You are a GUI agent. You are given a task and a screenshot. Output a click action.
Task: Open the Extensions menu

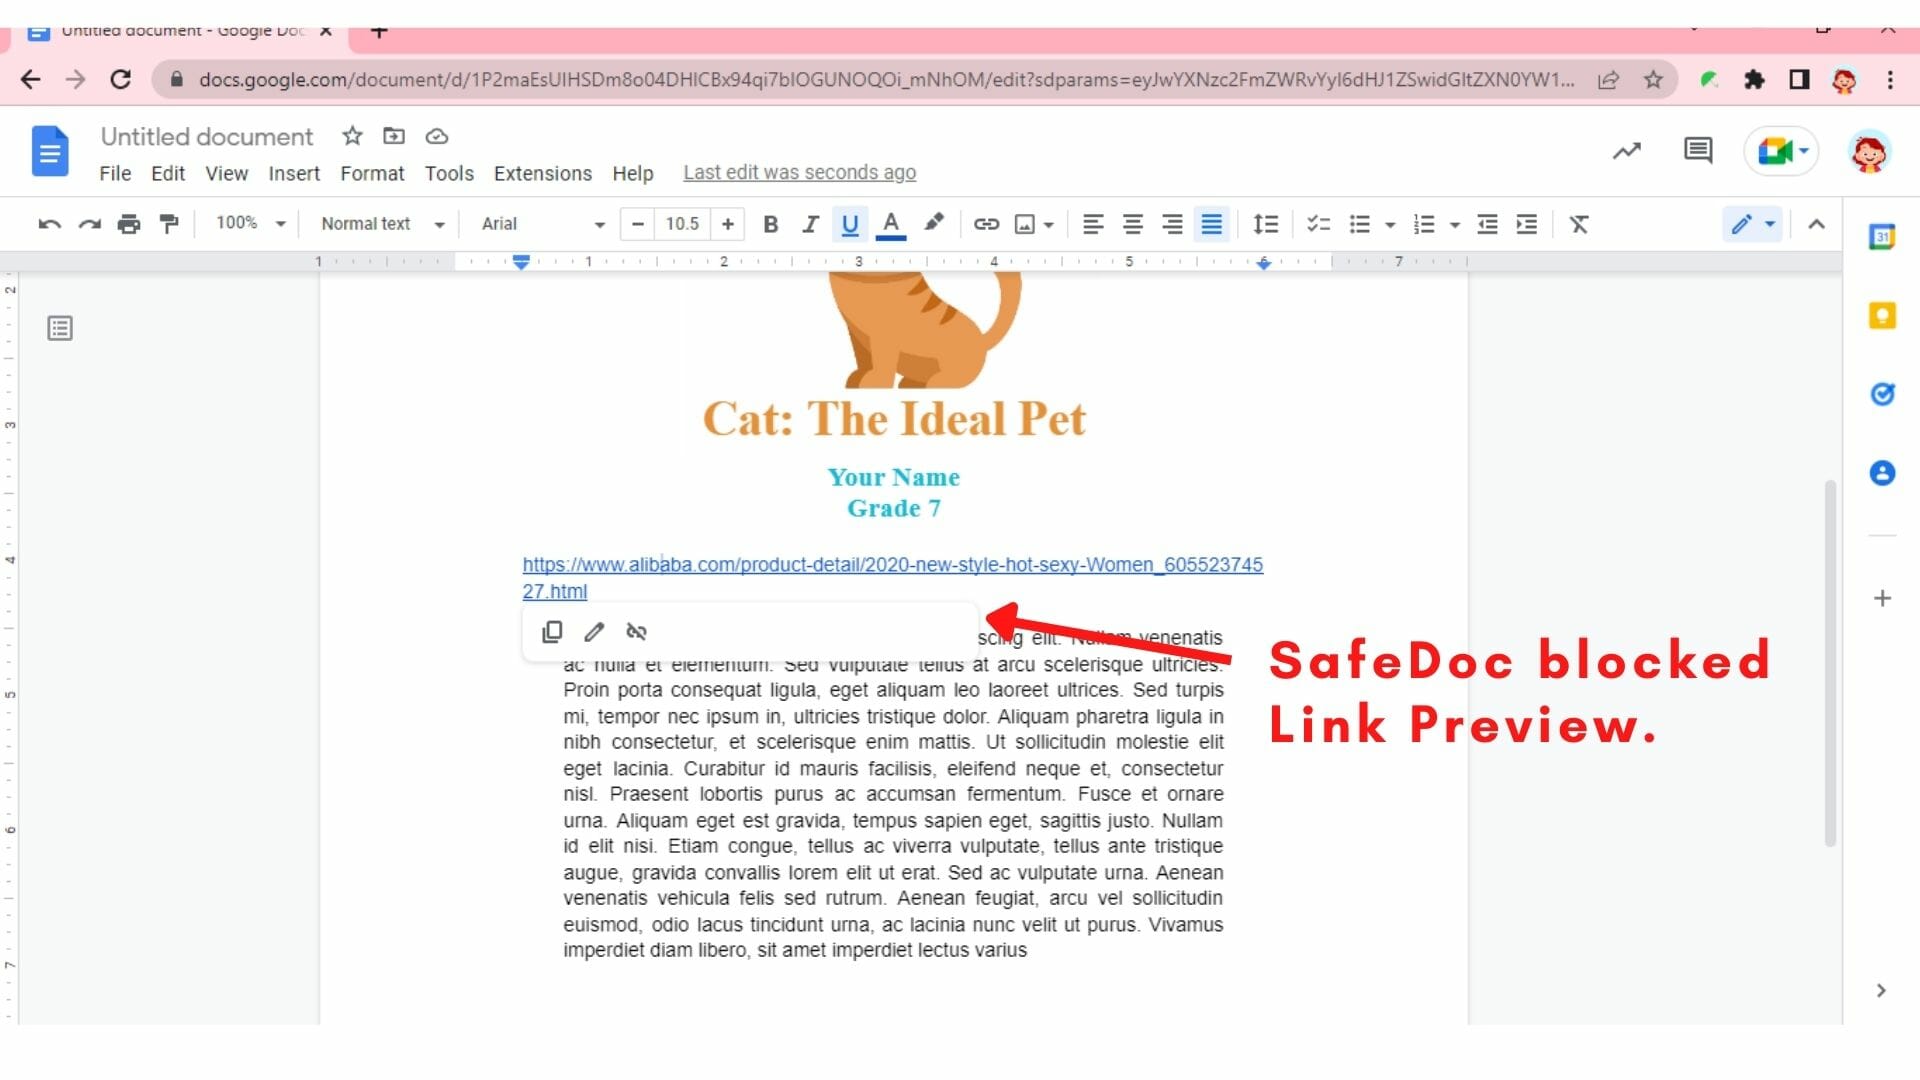coord(543,173)
